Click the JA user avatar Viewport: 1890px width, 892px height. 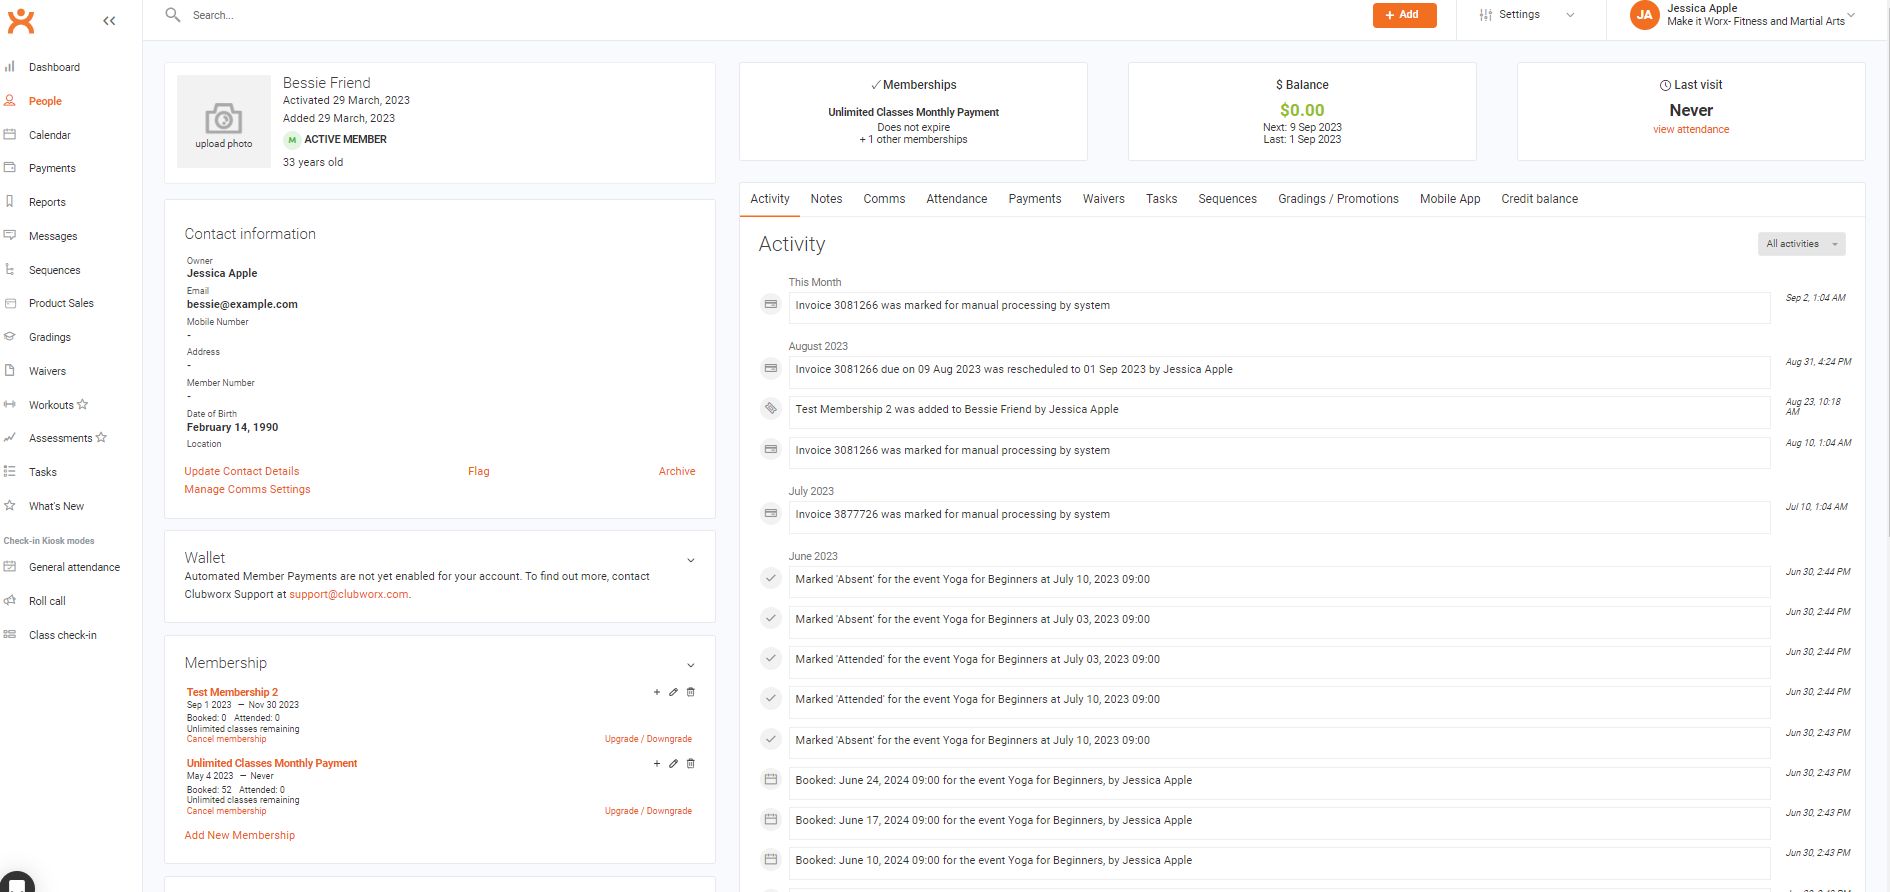1644,15
